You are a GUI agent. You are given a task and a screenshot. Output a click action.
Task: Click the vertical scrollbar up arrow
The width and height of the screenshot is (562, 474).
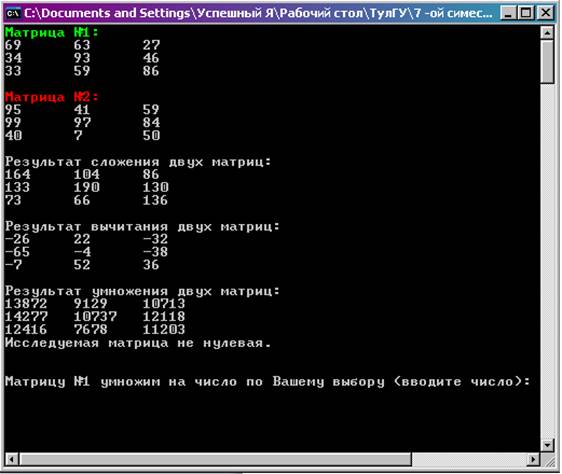[x=547, y=33]
